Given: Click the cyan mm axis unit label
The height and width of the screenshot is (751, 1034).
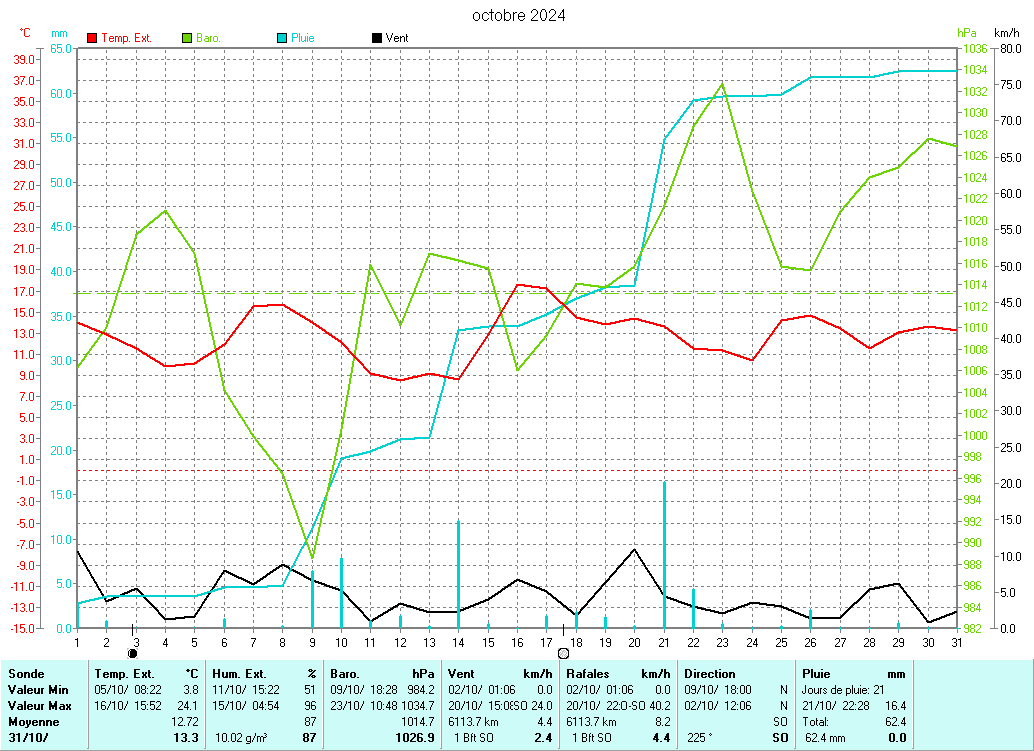Looking at the screenshot, I should tap(59, 33).
